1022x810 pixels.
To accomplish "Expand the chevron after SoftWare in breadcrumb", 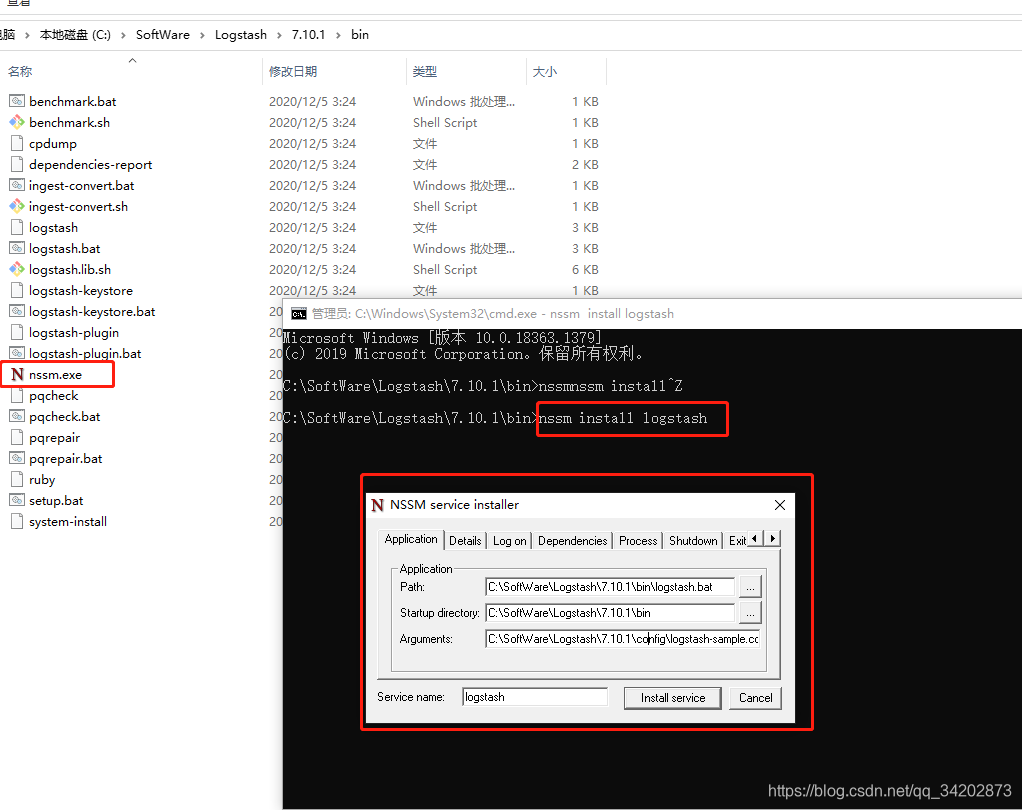I will [202, 35].
